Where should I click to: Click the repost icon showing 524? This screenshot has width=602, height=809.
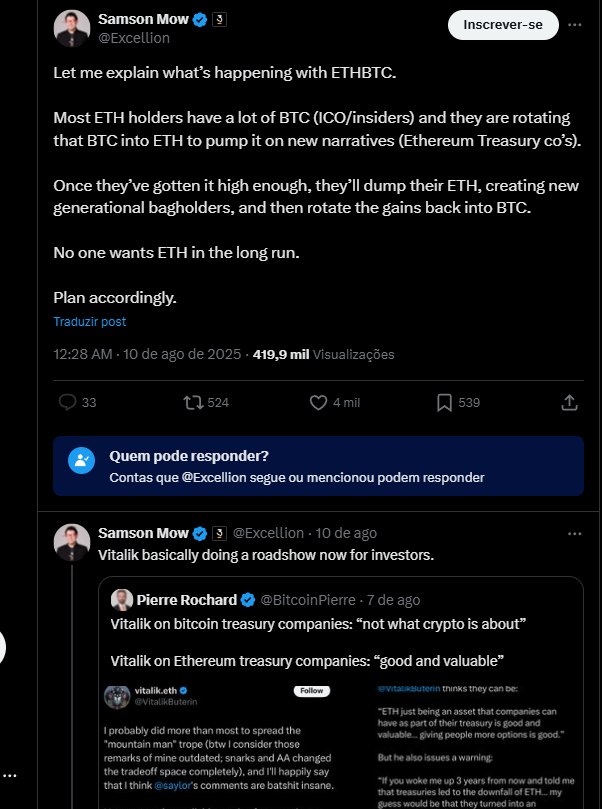pyautogui.click(x=194, y=402)
